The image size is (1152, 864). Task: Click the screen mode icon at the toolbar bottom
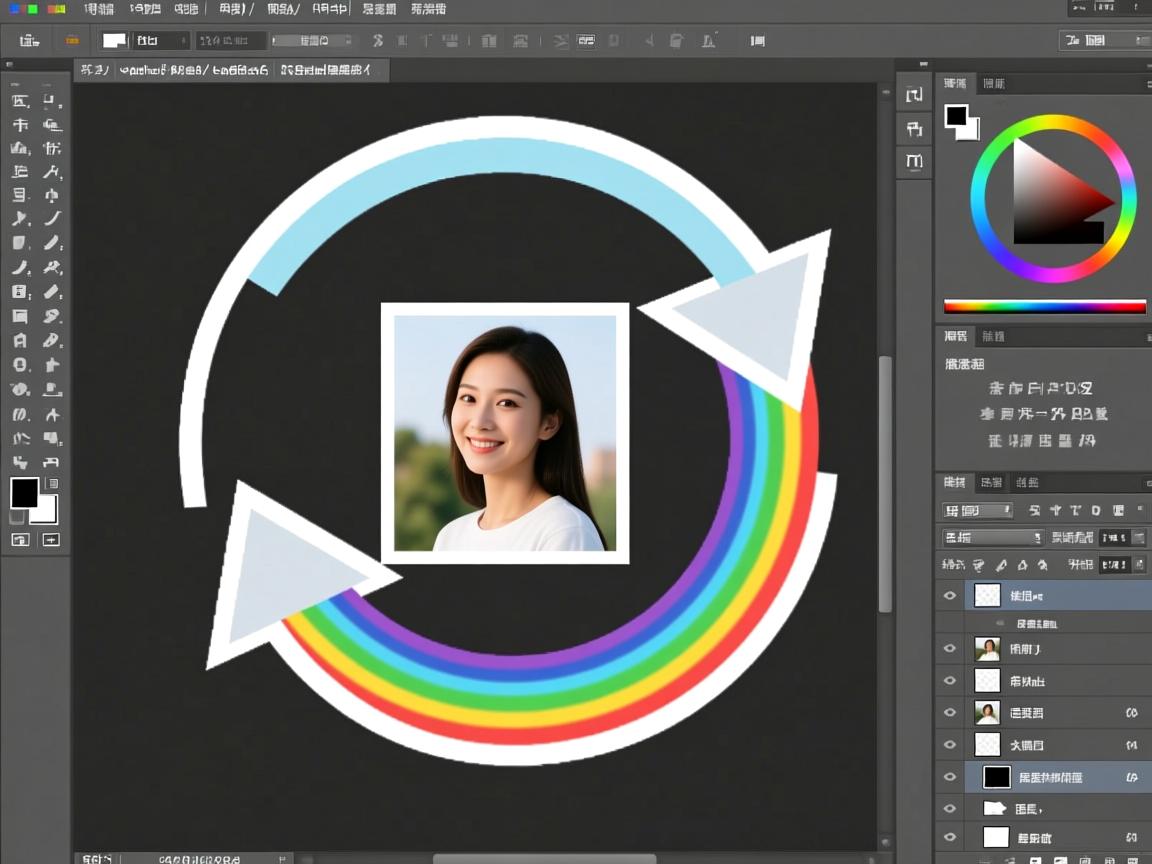click(x=50, y=540)
